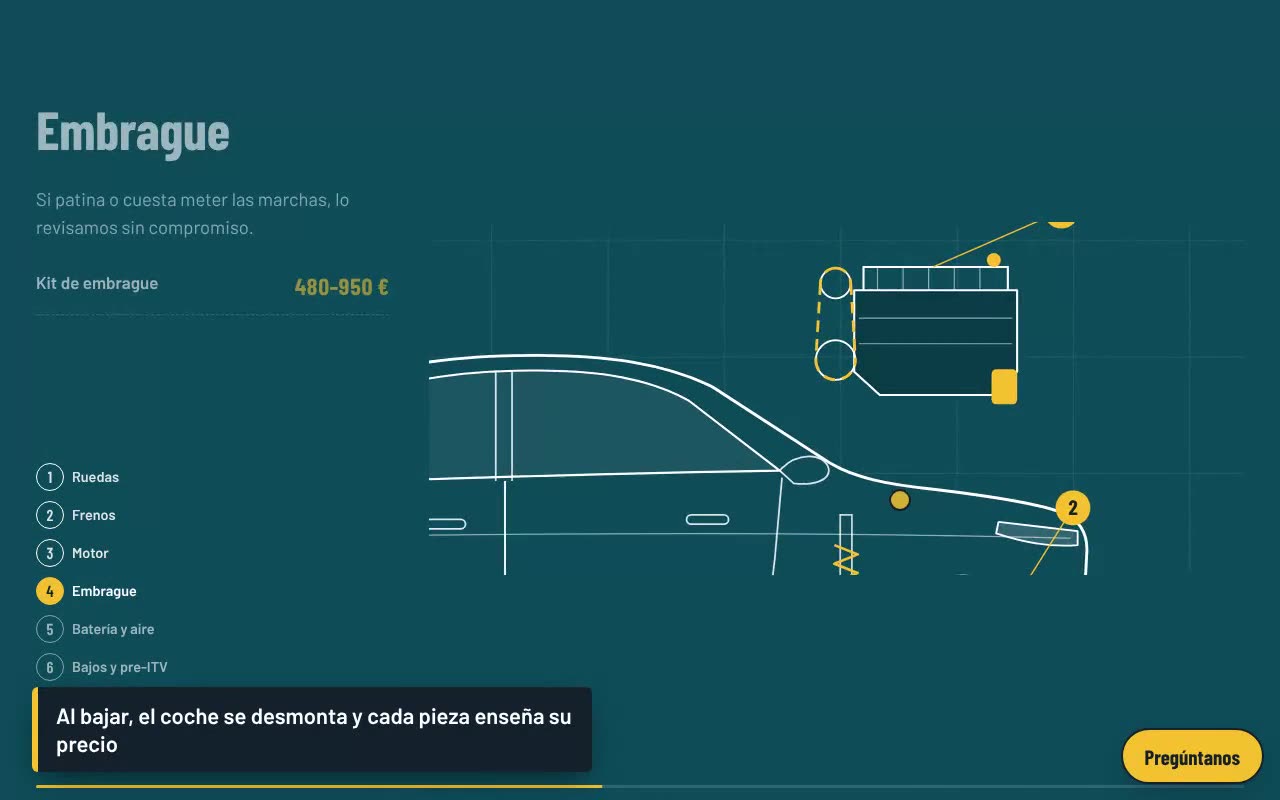This screenshot has height=800, width=1280.
Task: Click the small yellow dot above the engine
Action: pos(993,260)
